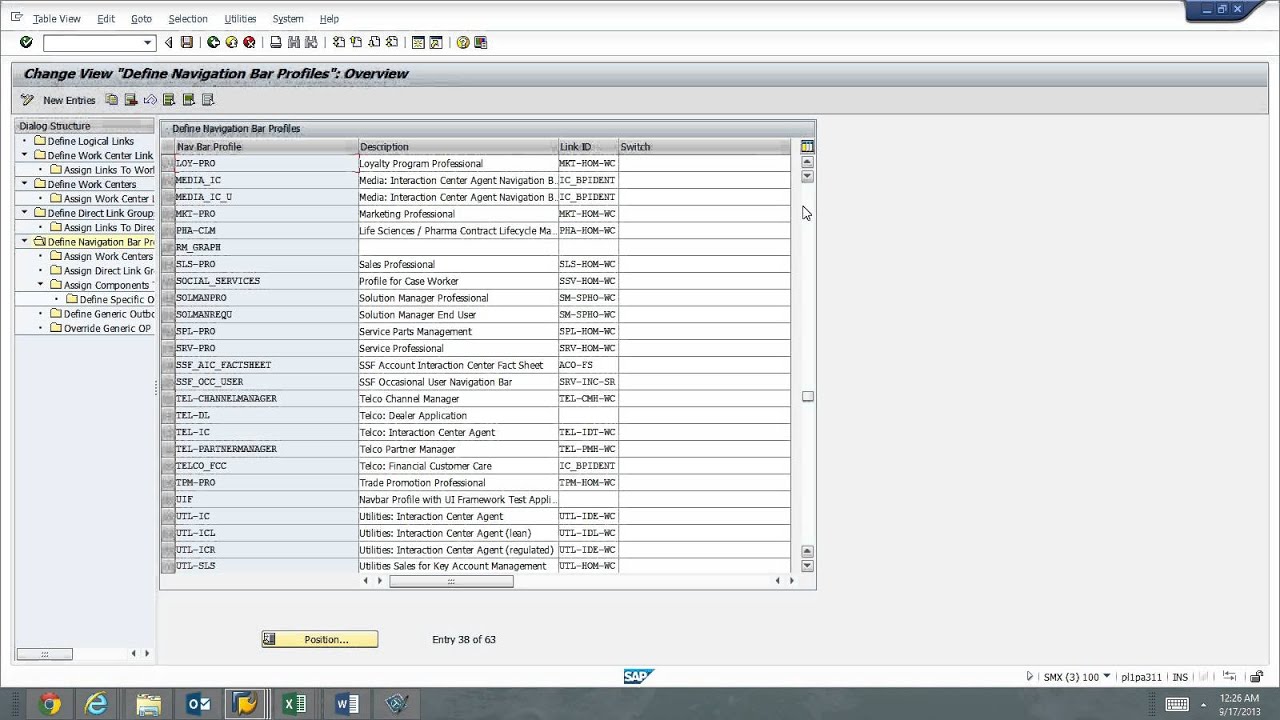Click the Generate Shortcut icon

(x=436, y=42)
